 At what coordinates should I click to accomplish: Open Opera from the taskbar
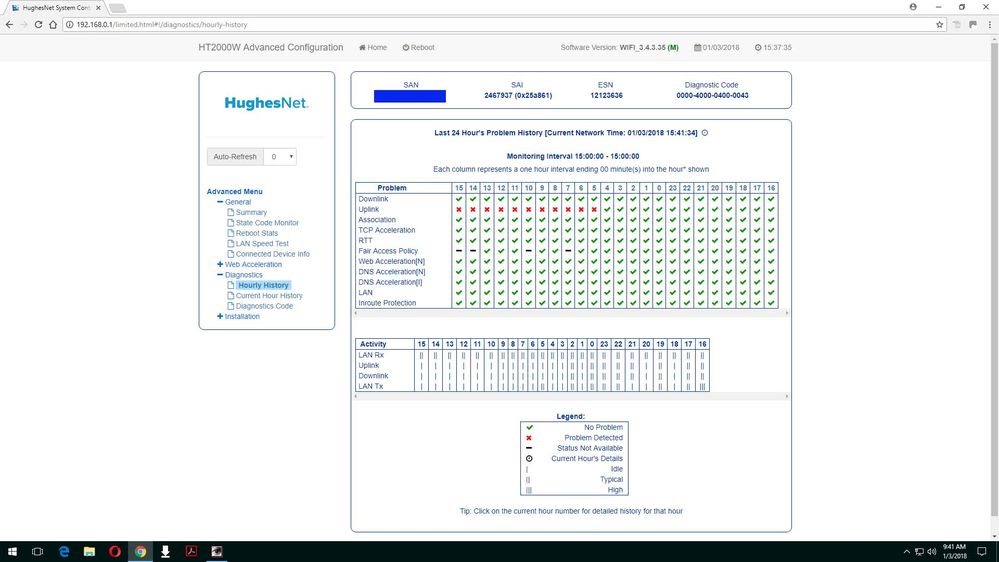(115, 551)
